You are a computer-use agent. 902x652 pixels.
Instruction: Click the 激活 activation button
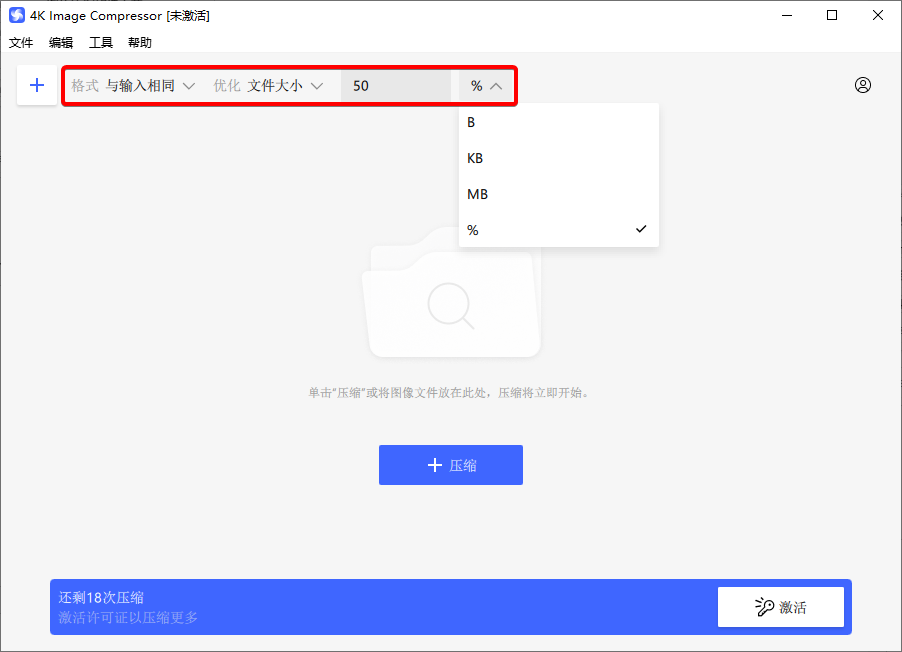pos(781,607)
